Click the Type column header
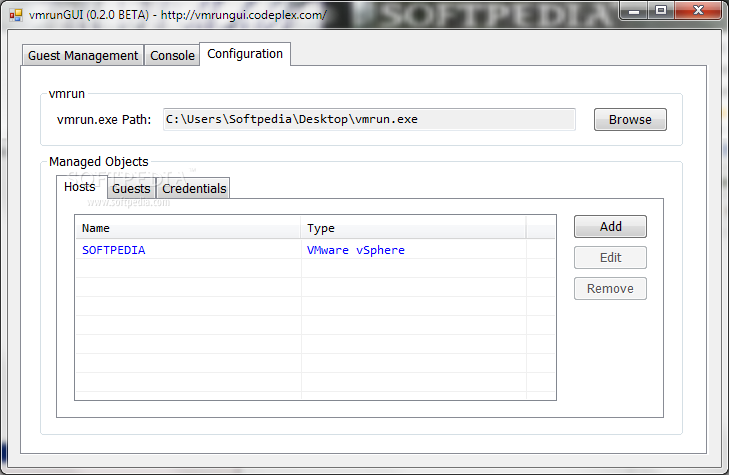This screenshot has height=475, width=729. [413, 228]
